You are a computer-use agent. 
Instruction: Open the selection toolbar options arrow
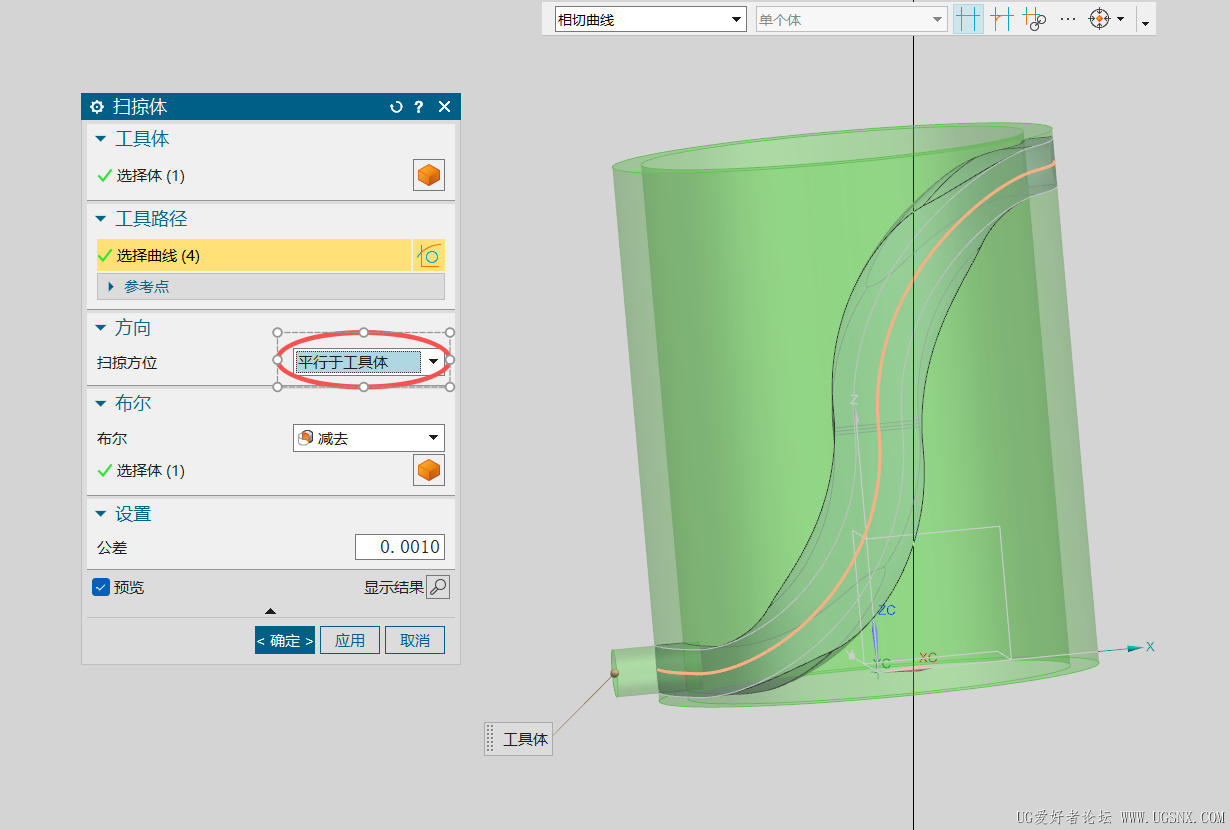[x=1146, y=22]
